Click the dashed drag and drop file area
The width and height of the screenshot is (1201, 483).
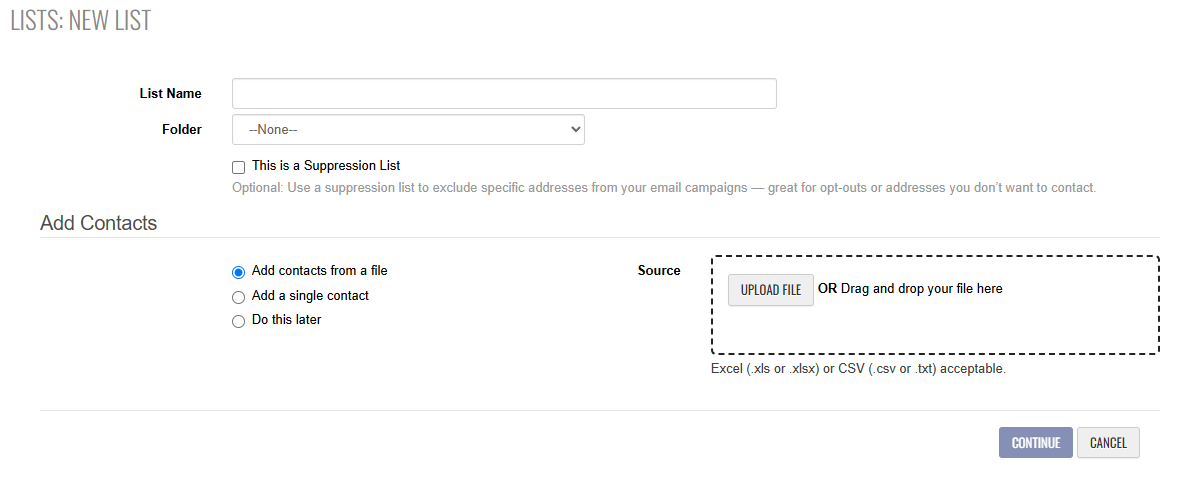tap(935, 305)
